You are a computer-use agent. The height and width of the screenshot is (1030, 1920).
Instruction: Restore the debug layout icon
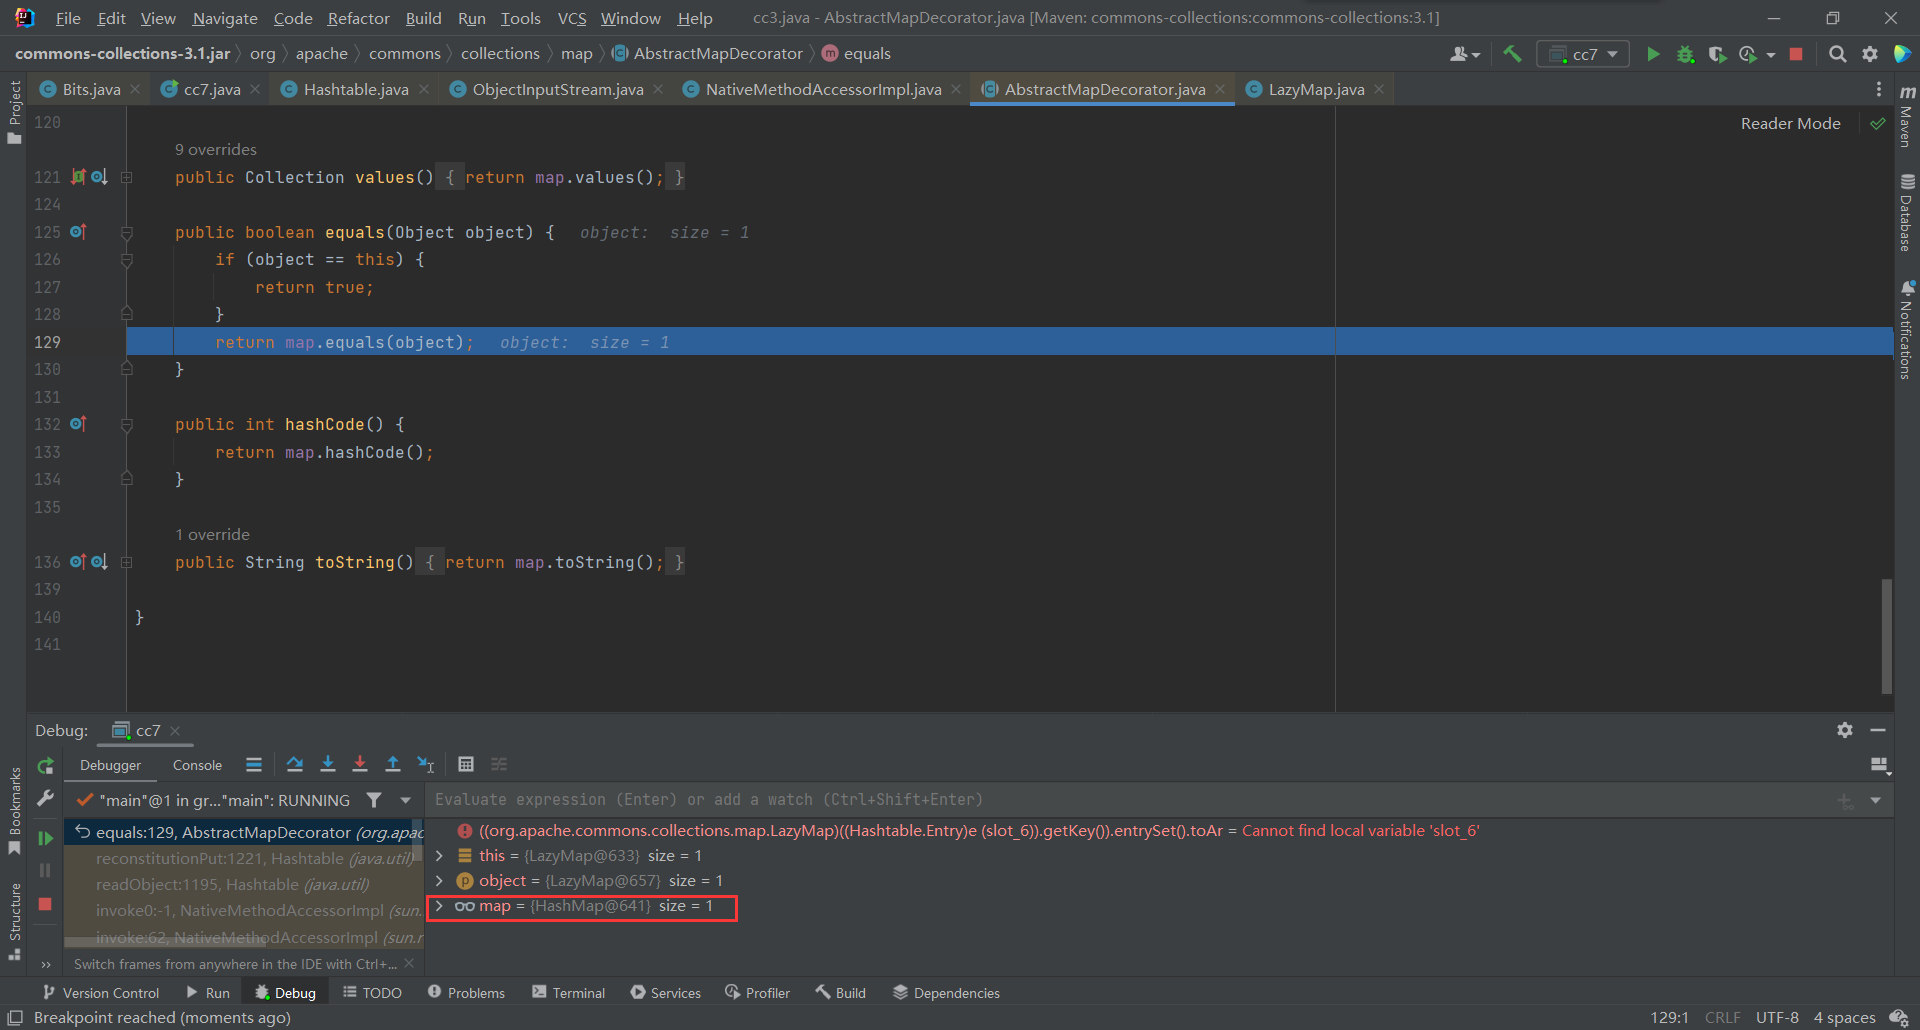(x=1879, y=766)
